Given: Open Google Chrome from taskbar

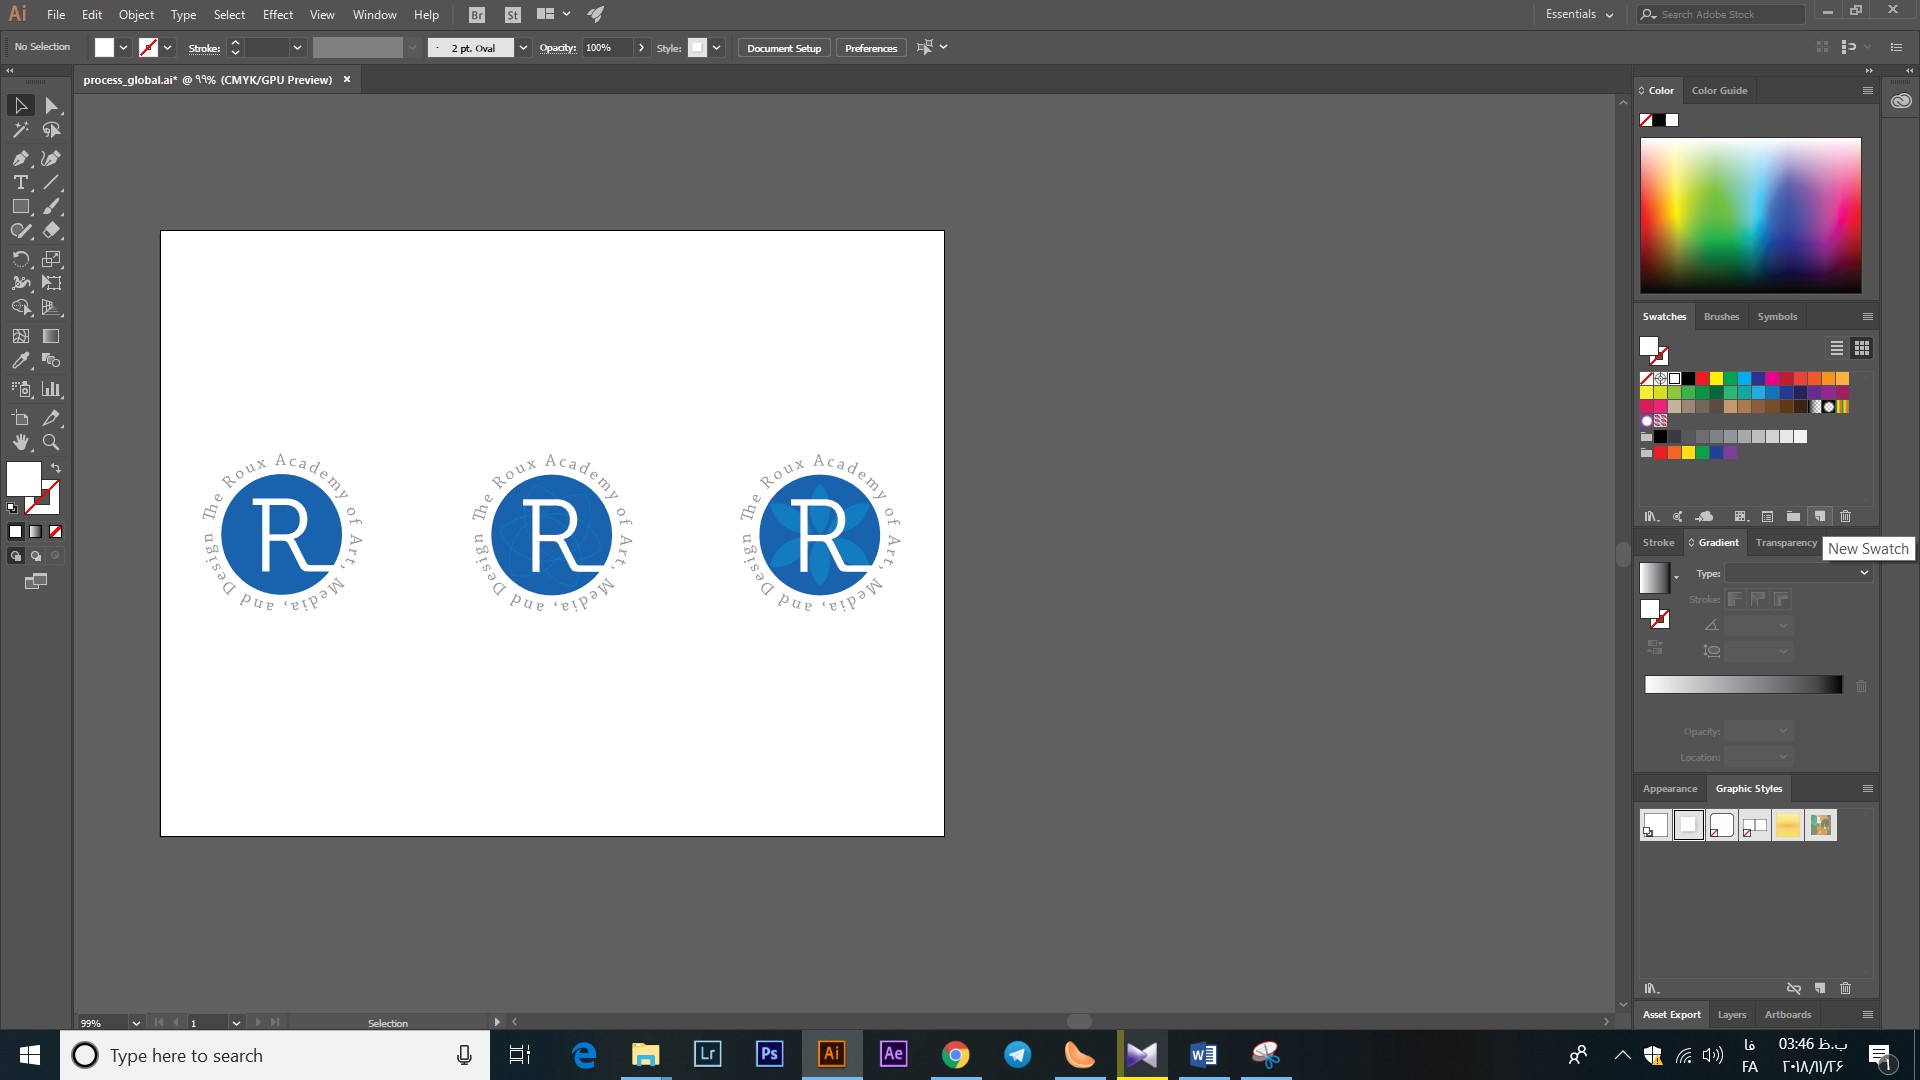Looking at the screenshot, I should [x=956, y=1054].
